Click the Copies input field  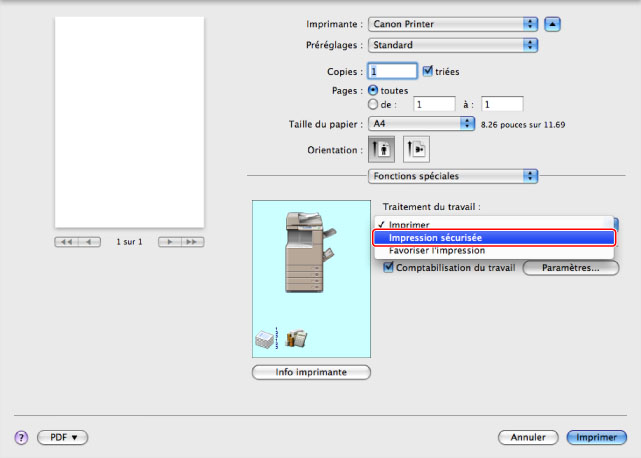(392, 72)
